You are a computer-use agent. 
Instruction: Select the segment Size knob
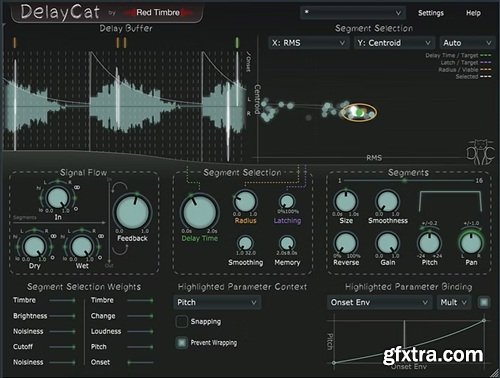pos(346,201)
